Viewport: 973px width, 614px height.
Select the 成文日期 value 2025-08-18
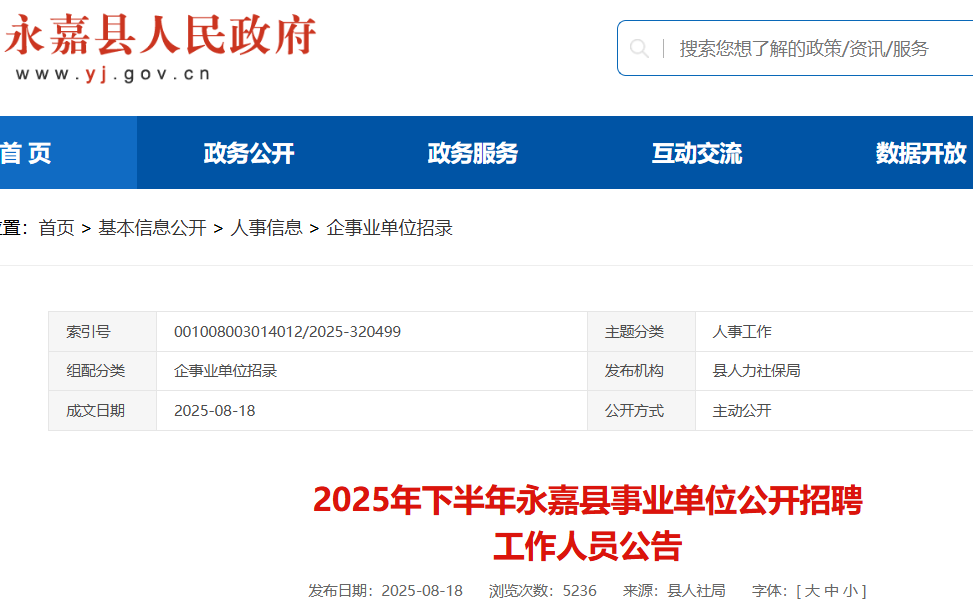pyautogui.click(x=215, y=410)
